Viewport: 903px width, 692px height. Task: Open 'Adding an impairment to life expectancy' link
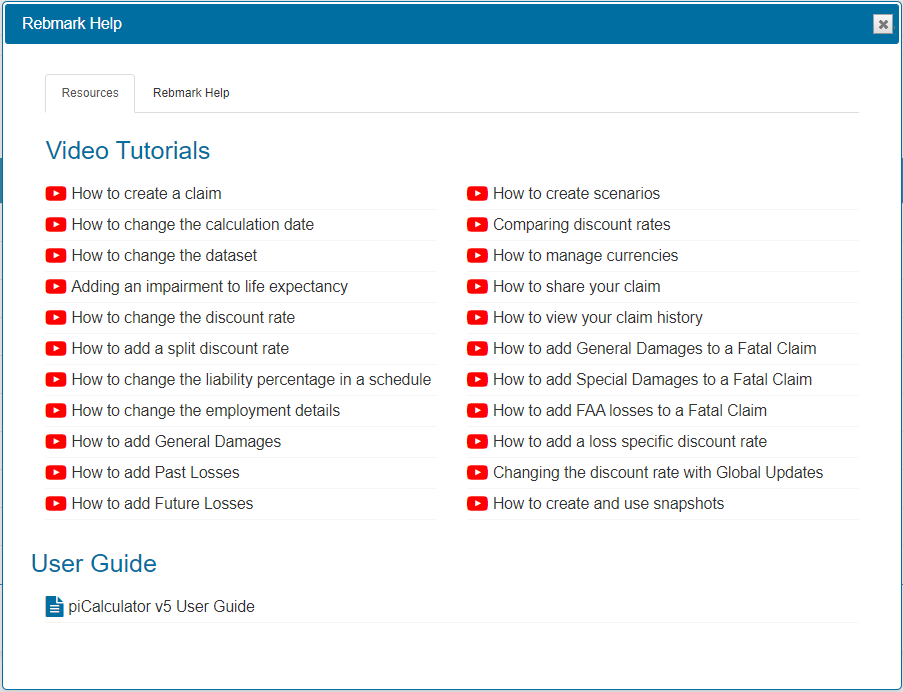(210, 287)
